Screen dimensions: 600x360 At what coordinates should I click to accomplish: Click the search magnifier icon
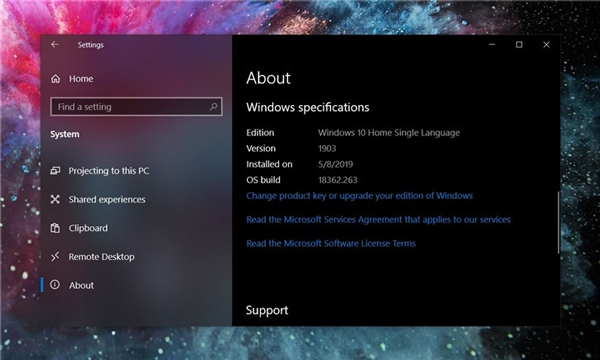pos(214,107)
